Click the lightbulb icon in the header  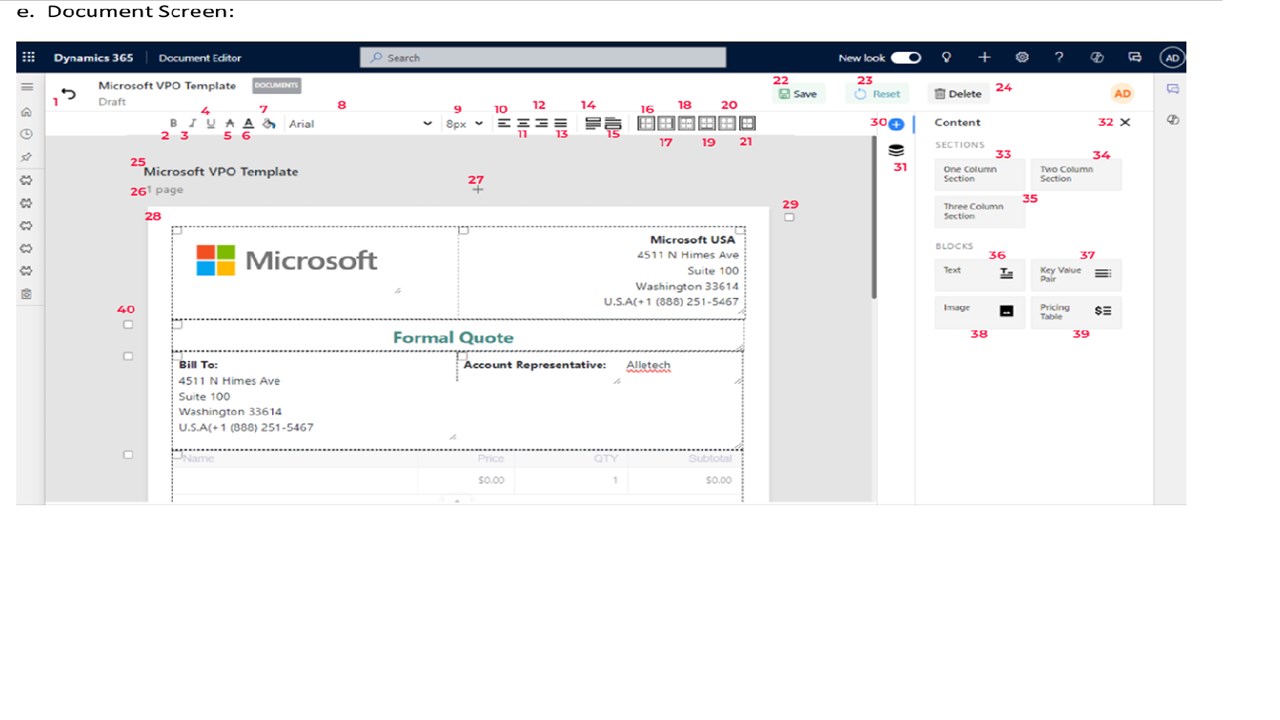pyautogui.click(x=946, y=58)
